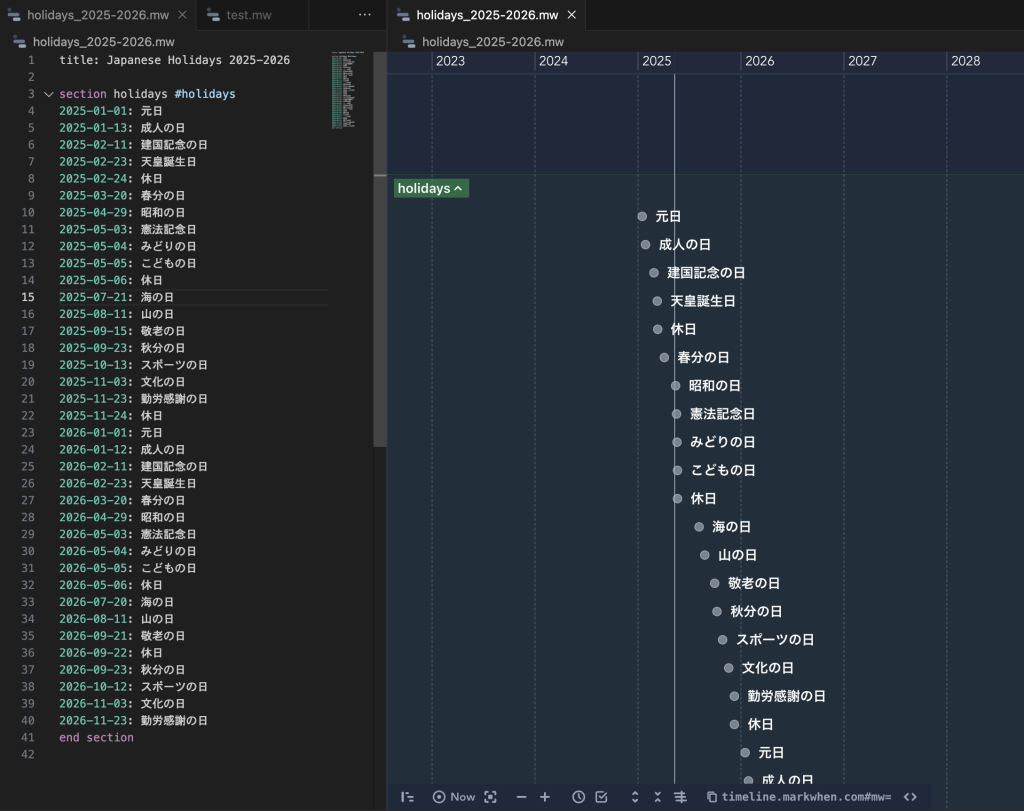Image resolution: width=1024 pixels, height=811 pixels.
Task: Zoom out with the minus icon
Action: [x=521, y=797]
